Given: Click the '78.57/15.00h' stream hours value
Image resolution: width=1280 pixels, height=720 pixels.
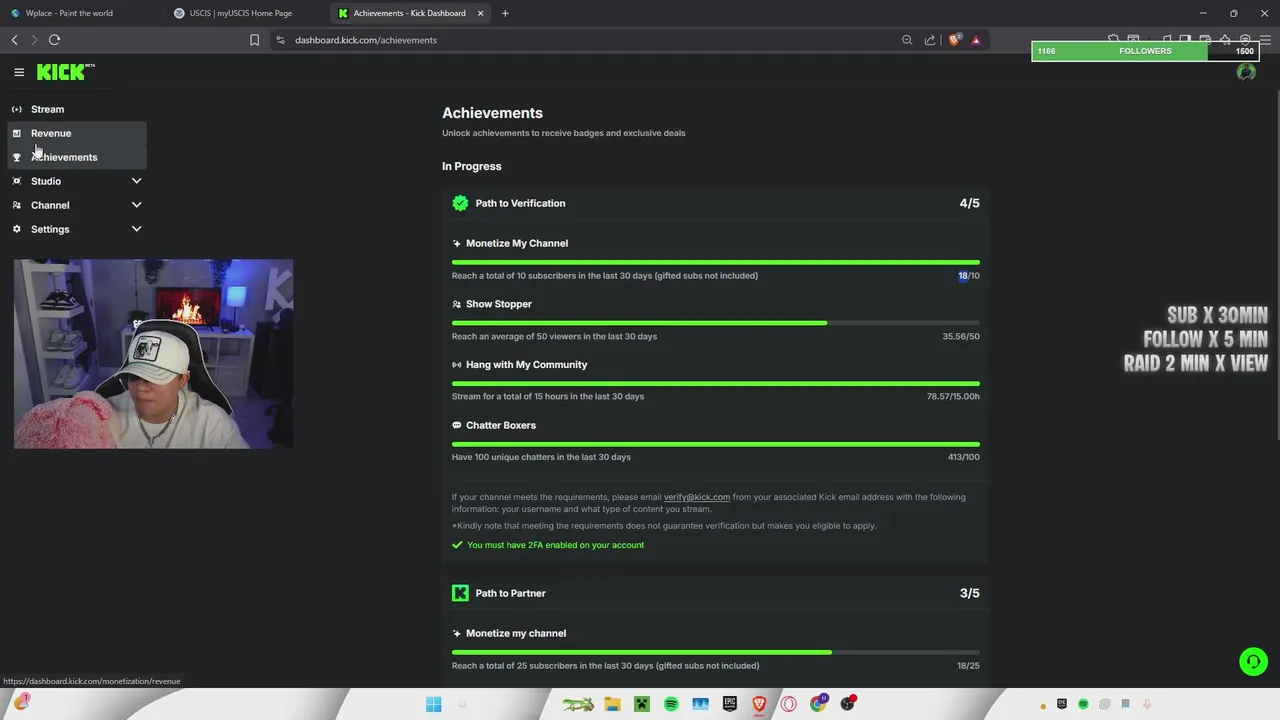Looking at the screenshot, I should tap(953, 397).
